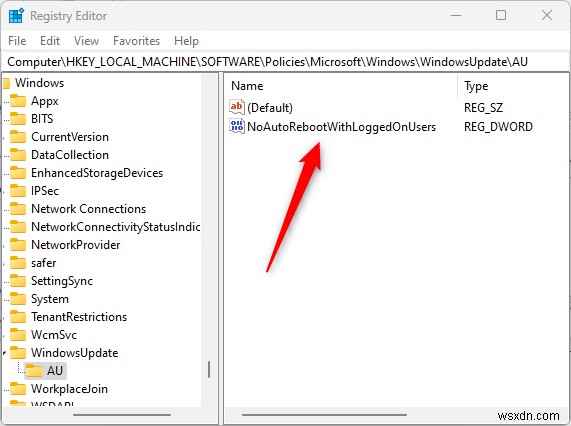Click the tree pane vertical scrollbar thumb

pyautogui.click(x=209, y=370)
